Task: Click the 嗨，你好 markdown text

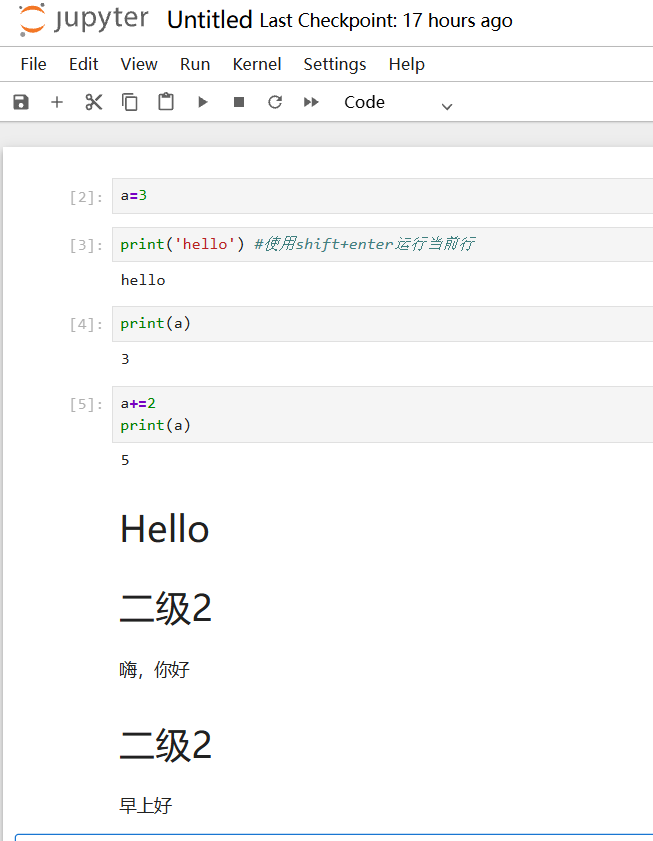Action: click(x=155, y=670)
